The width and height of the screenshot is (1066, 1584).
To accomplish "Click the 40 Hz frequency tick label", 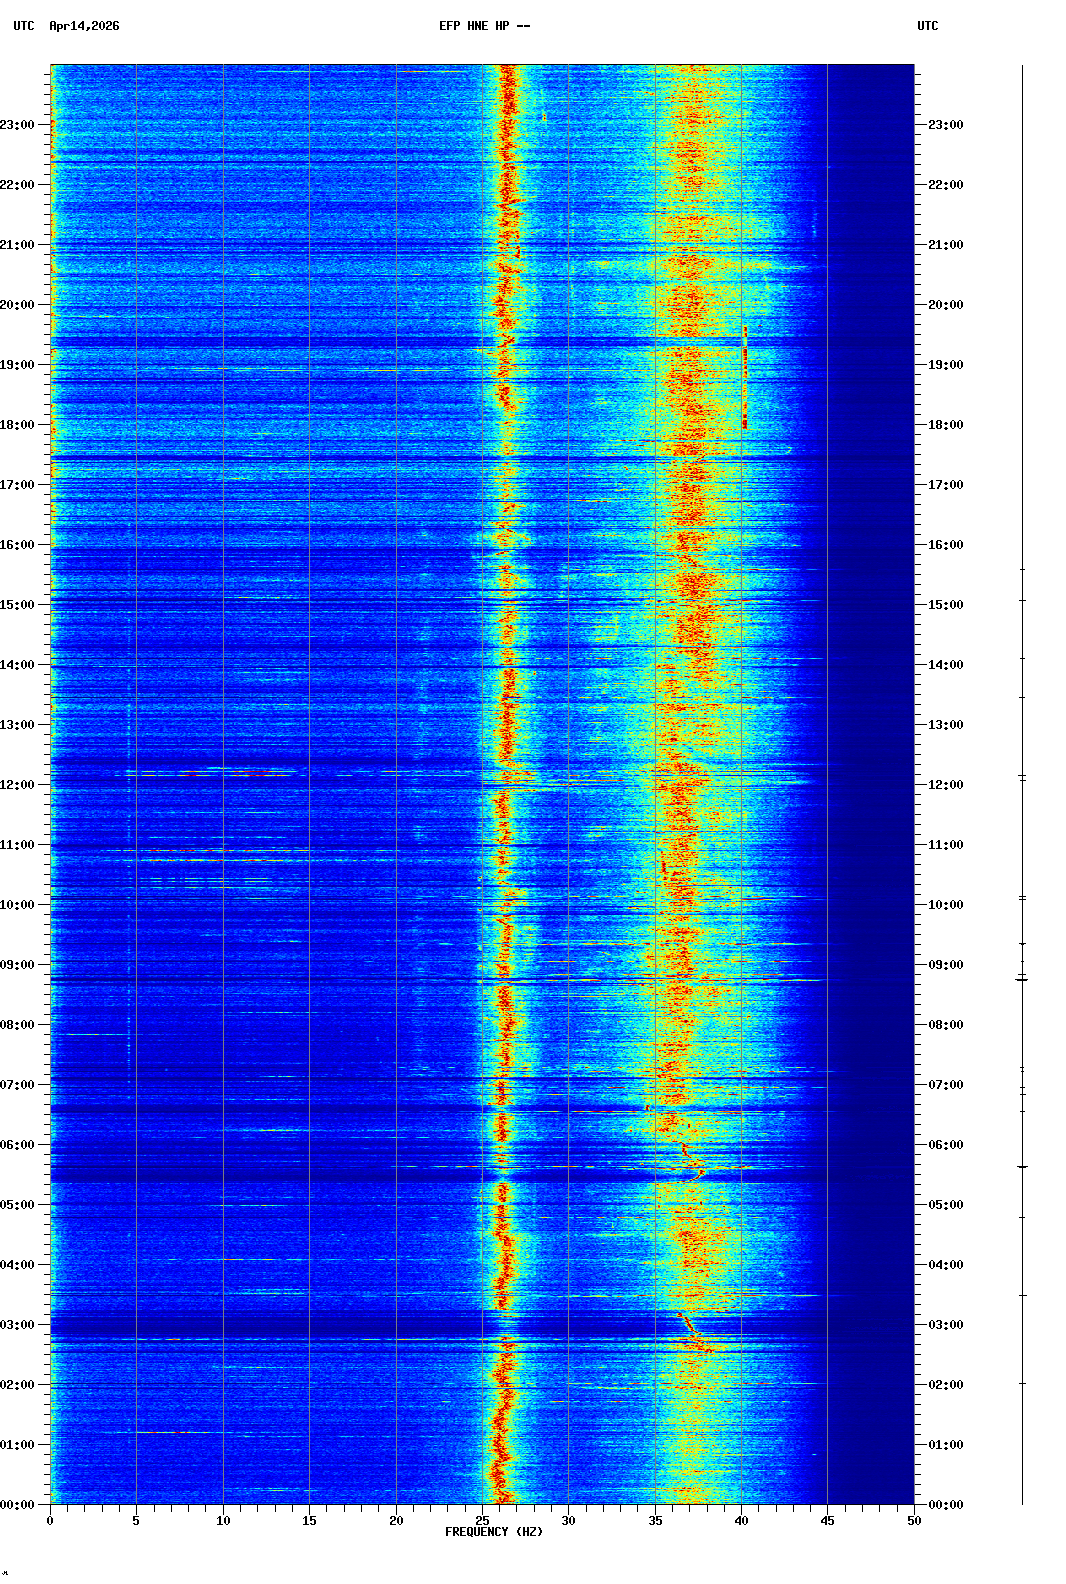I will pos(741,1521).
